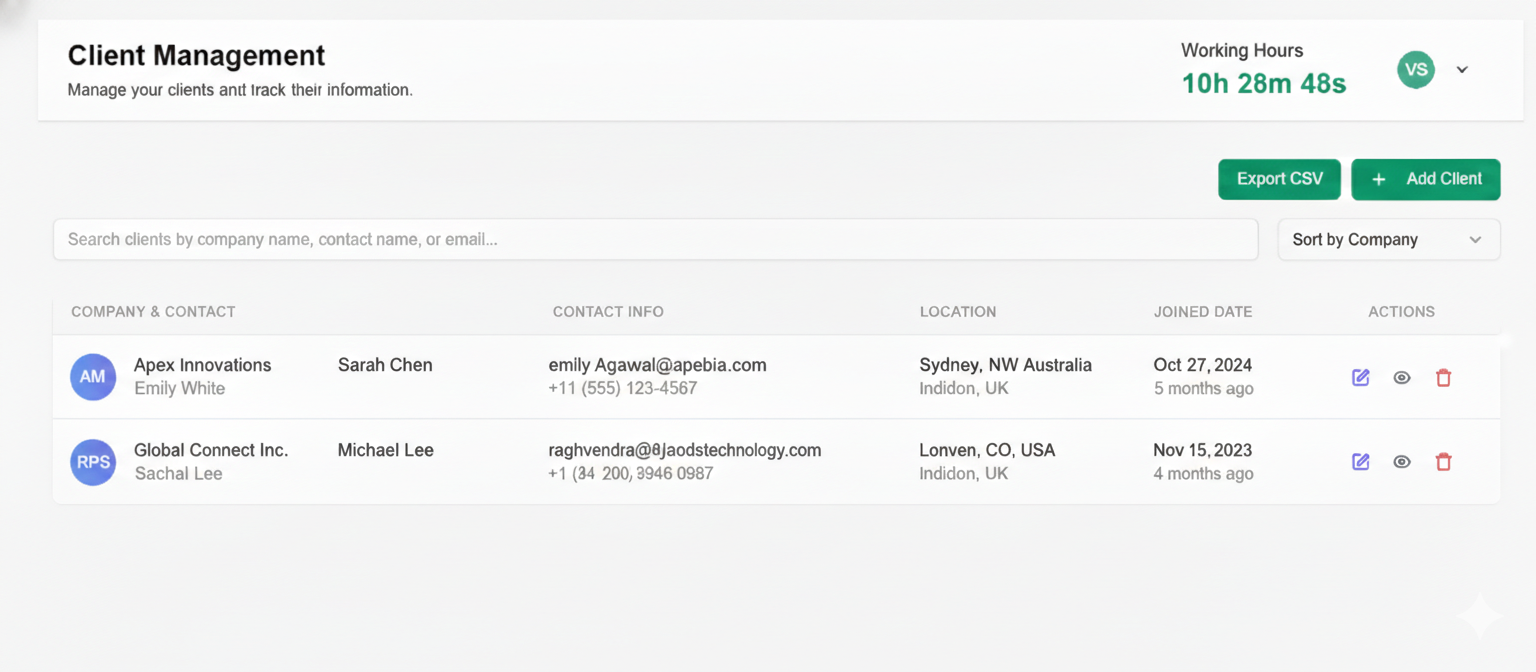The height and width of the screenshot is (672, 1536).
Task: Delete the Global Connect Inc. client
Action: (1443, 461)
